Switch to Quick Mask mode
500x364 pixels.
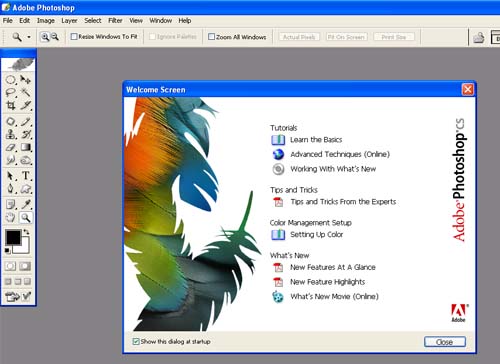25,266
